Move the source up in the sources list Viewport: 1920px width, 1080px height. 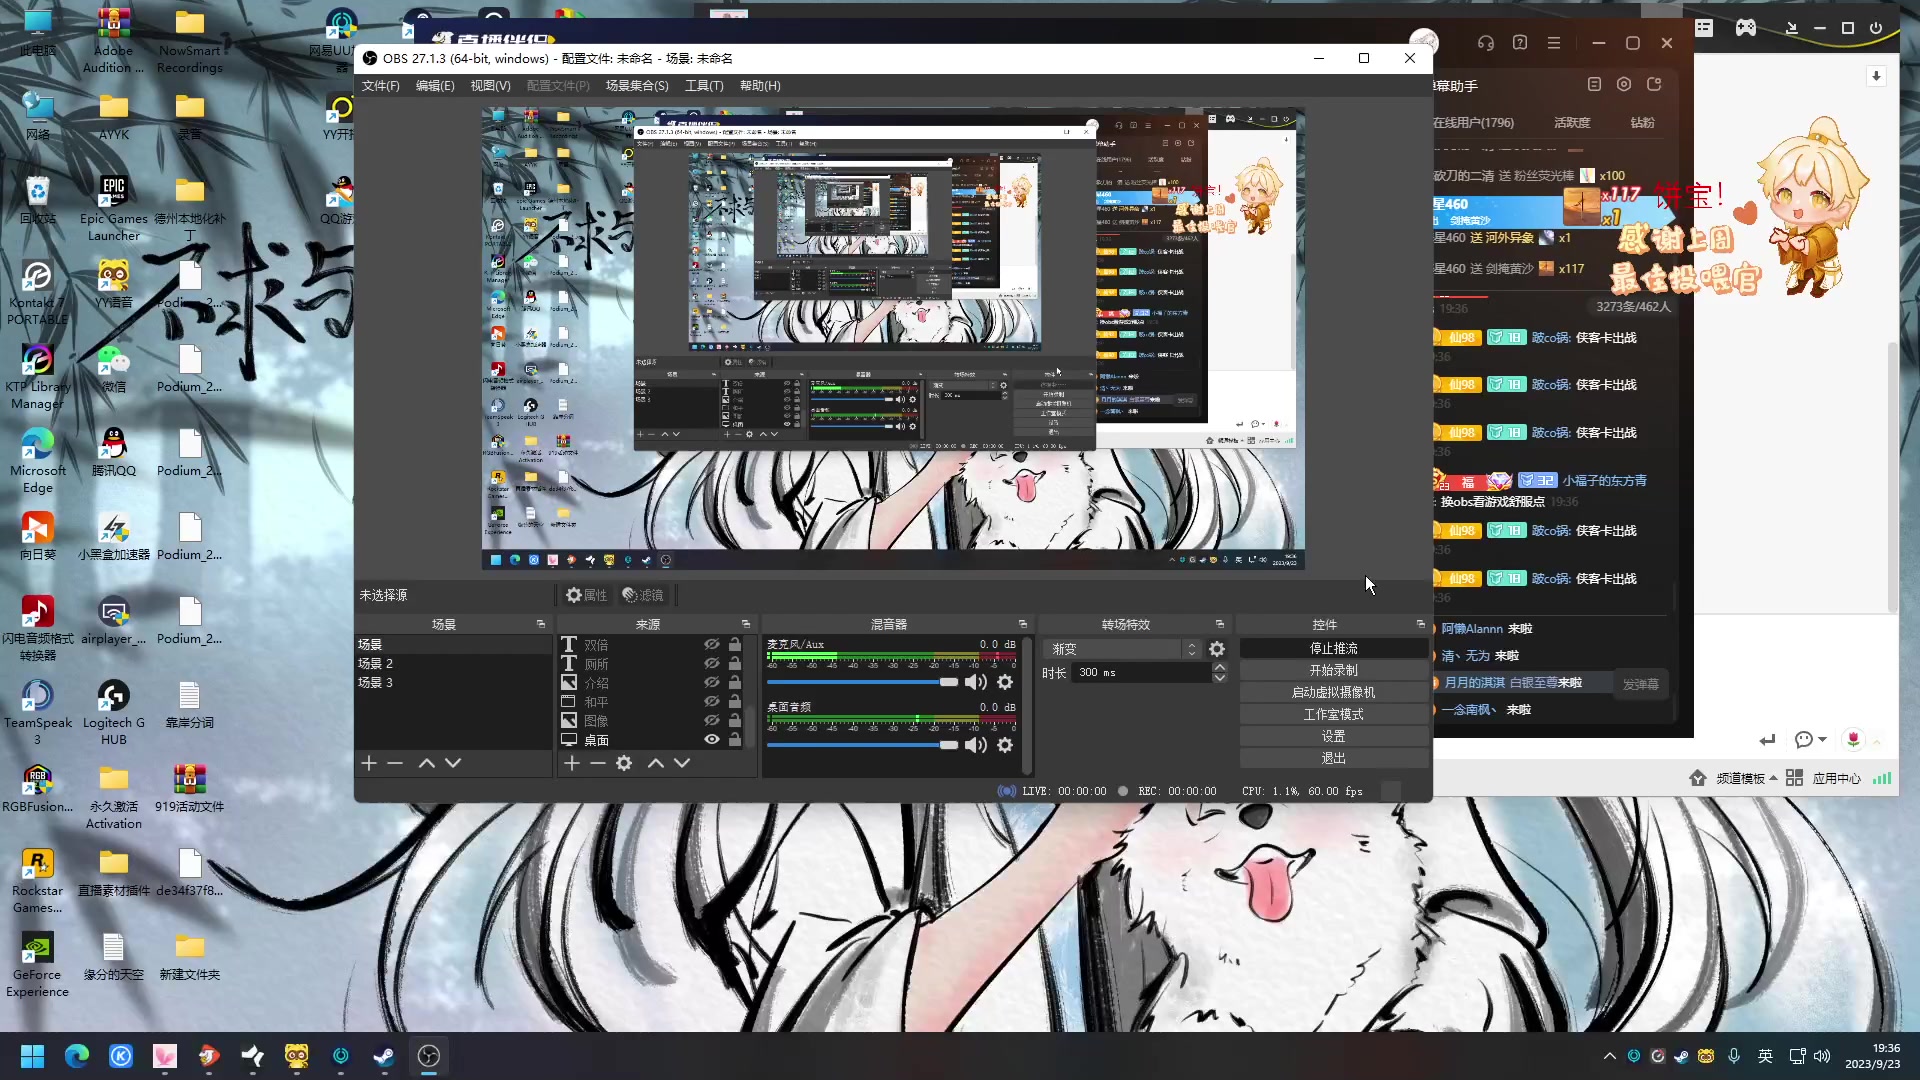coord(656,763)
